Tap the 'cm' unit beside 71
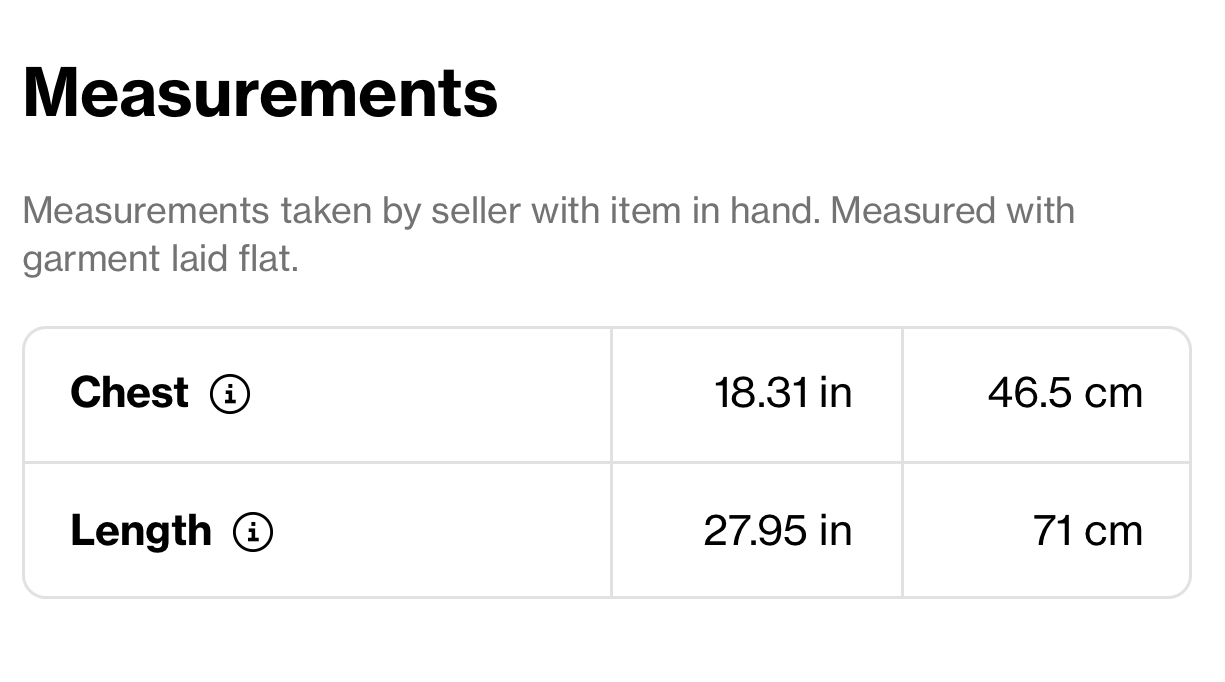This screenshot has height=682, width=1225. [1114, 533]
